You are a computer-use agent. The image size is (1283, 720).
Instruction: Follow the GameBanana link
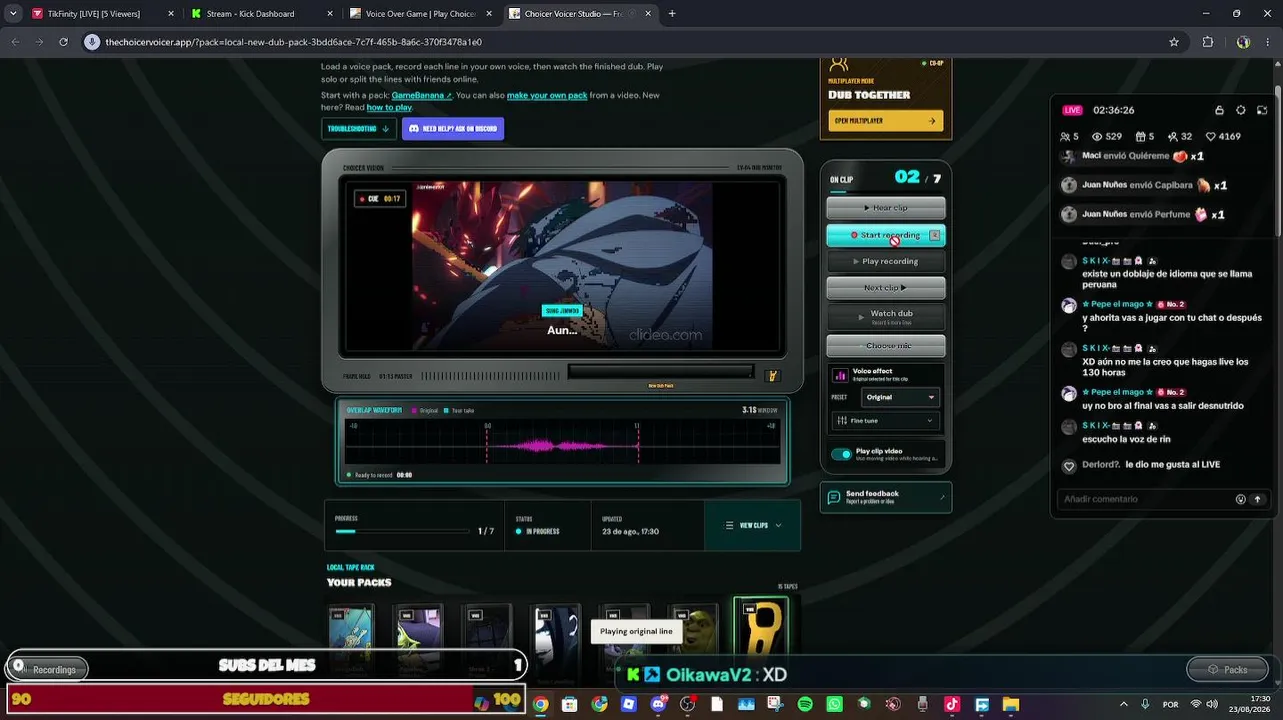pos(421,96)
